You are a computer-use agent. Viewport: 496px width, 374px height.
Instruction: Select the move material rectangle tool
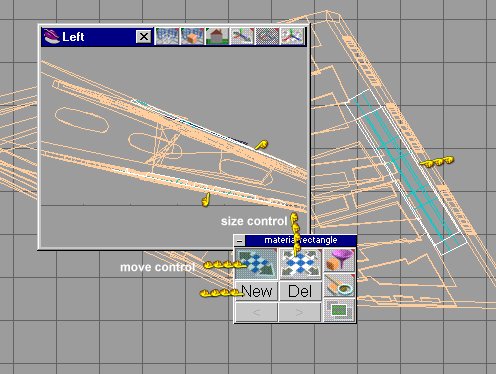pyautogui.click(x=256, y=264)
